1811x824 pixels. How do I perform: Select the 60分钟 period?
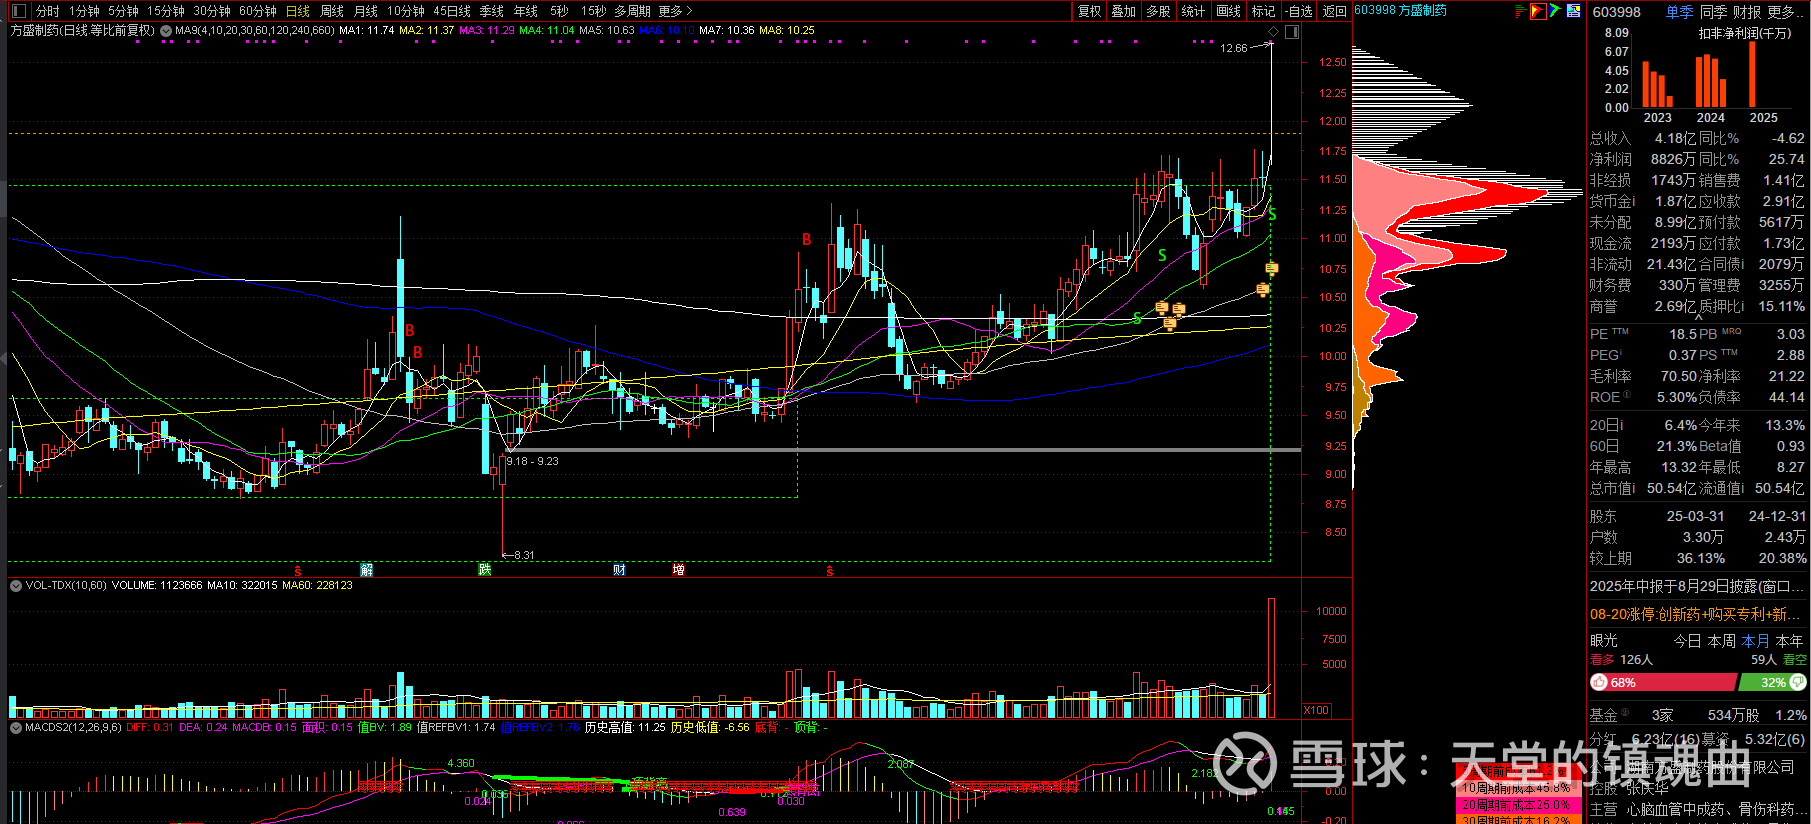click(258, 11)
